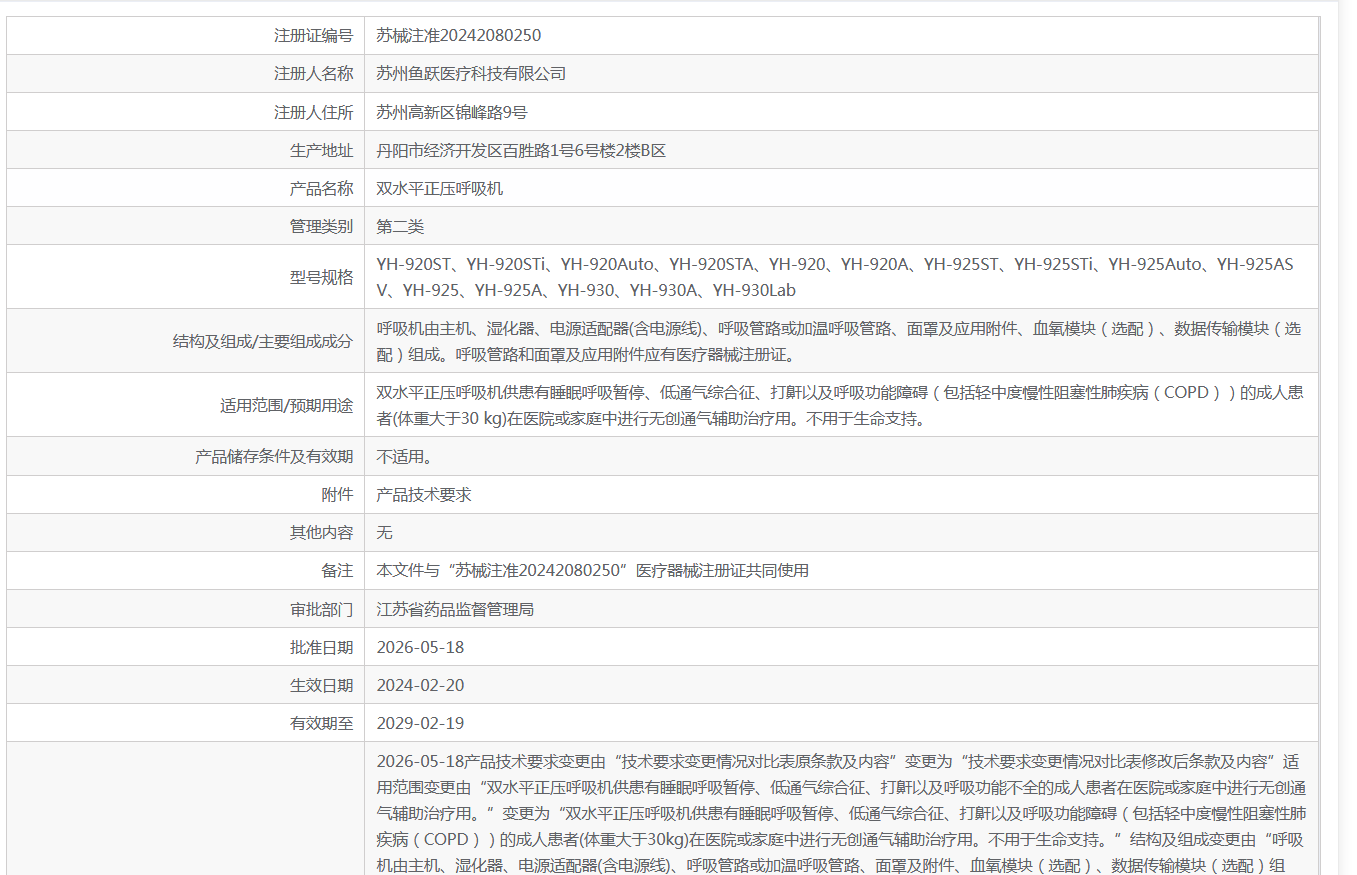Select registration number 苏械注准20242080250 in top row

[458, 35]
